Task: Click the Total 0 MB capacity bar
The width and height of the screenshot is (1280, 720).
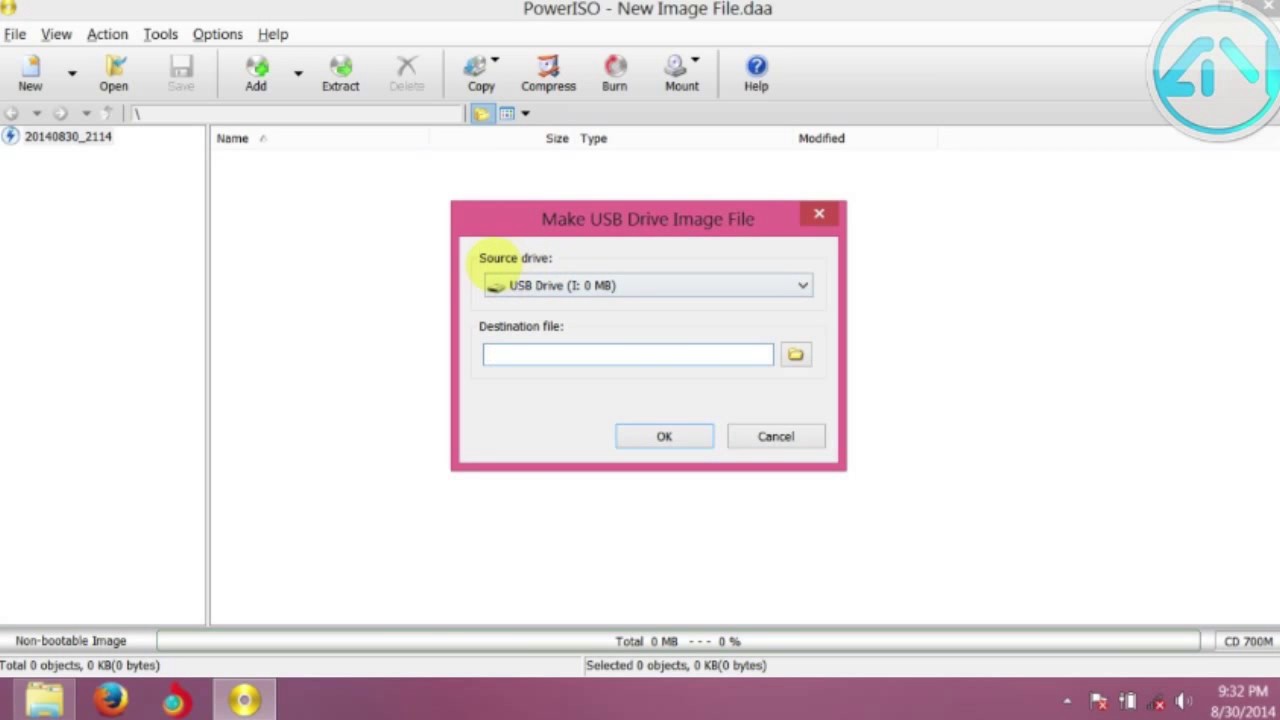Action: [x=678, y=641]
